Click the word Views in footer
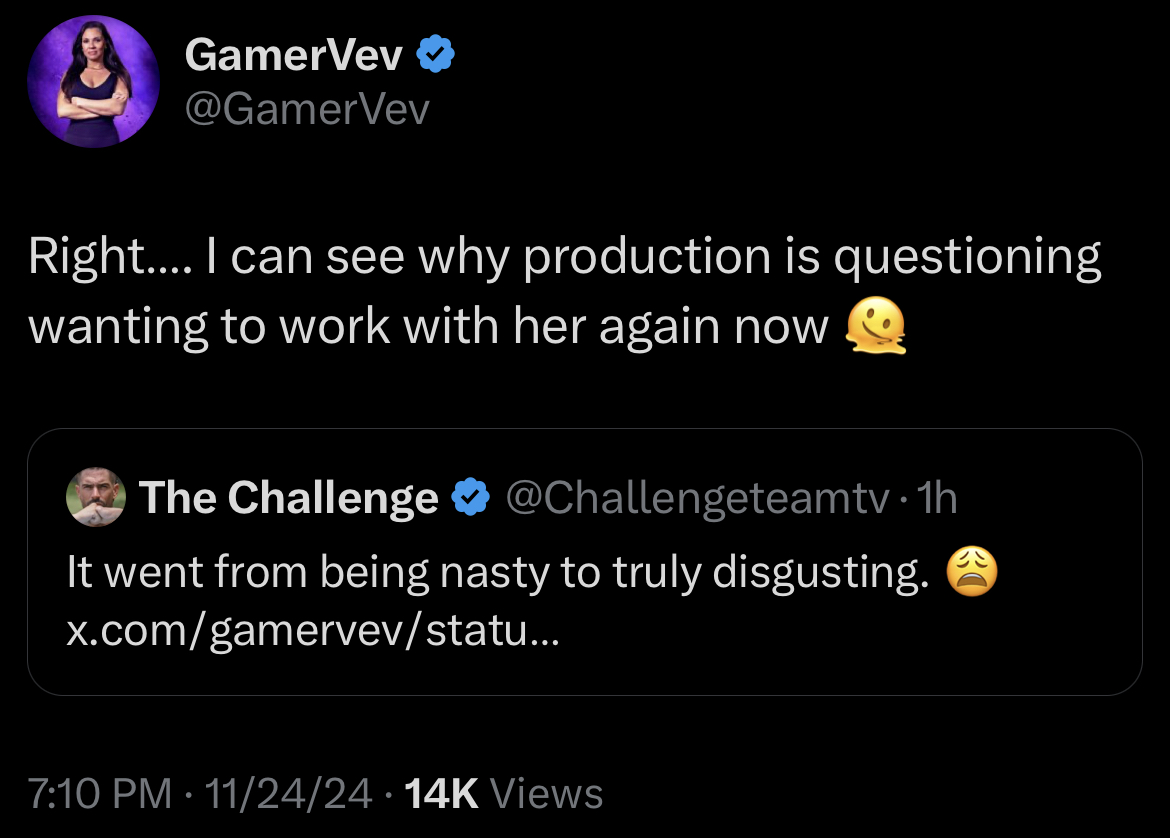Screen dimensions: 1170x838 pos(546,792)
